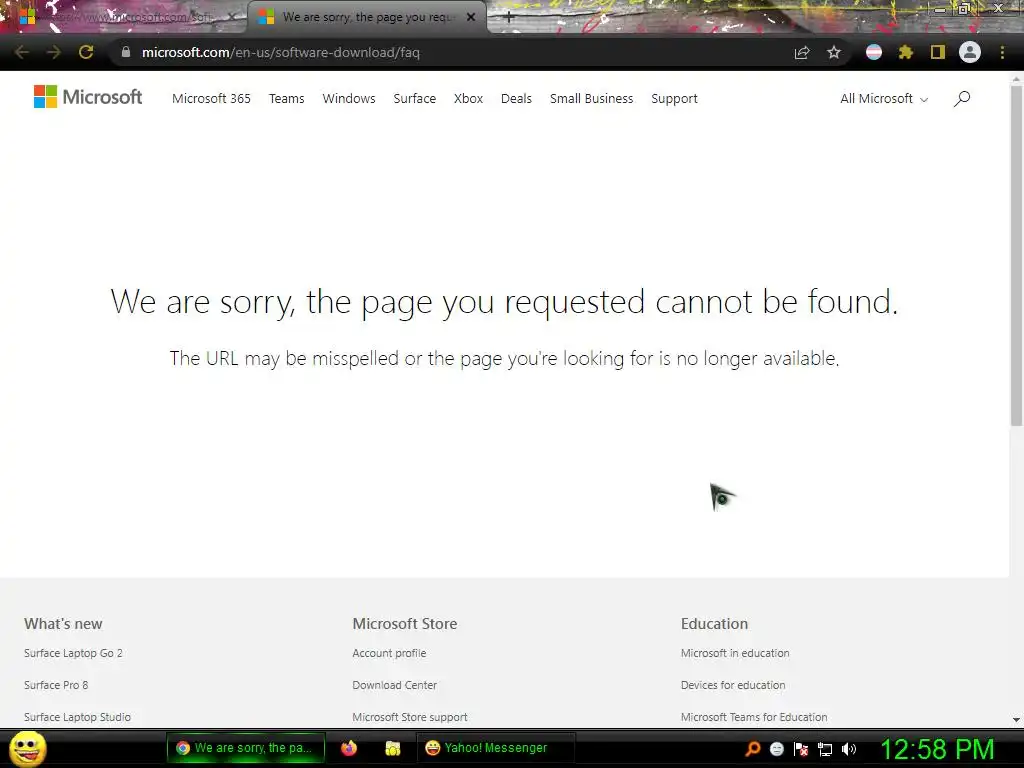Open the Deals nav item
Viewport: 1024px width, 768px height.
click(x=516, y=99)
